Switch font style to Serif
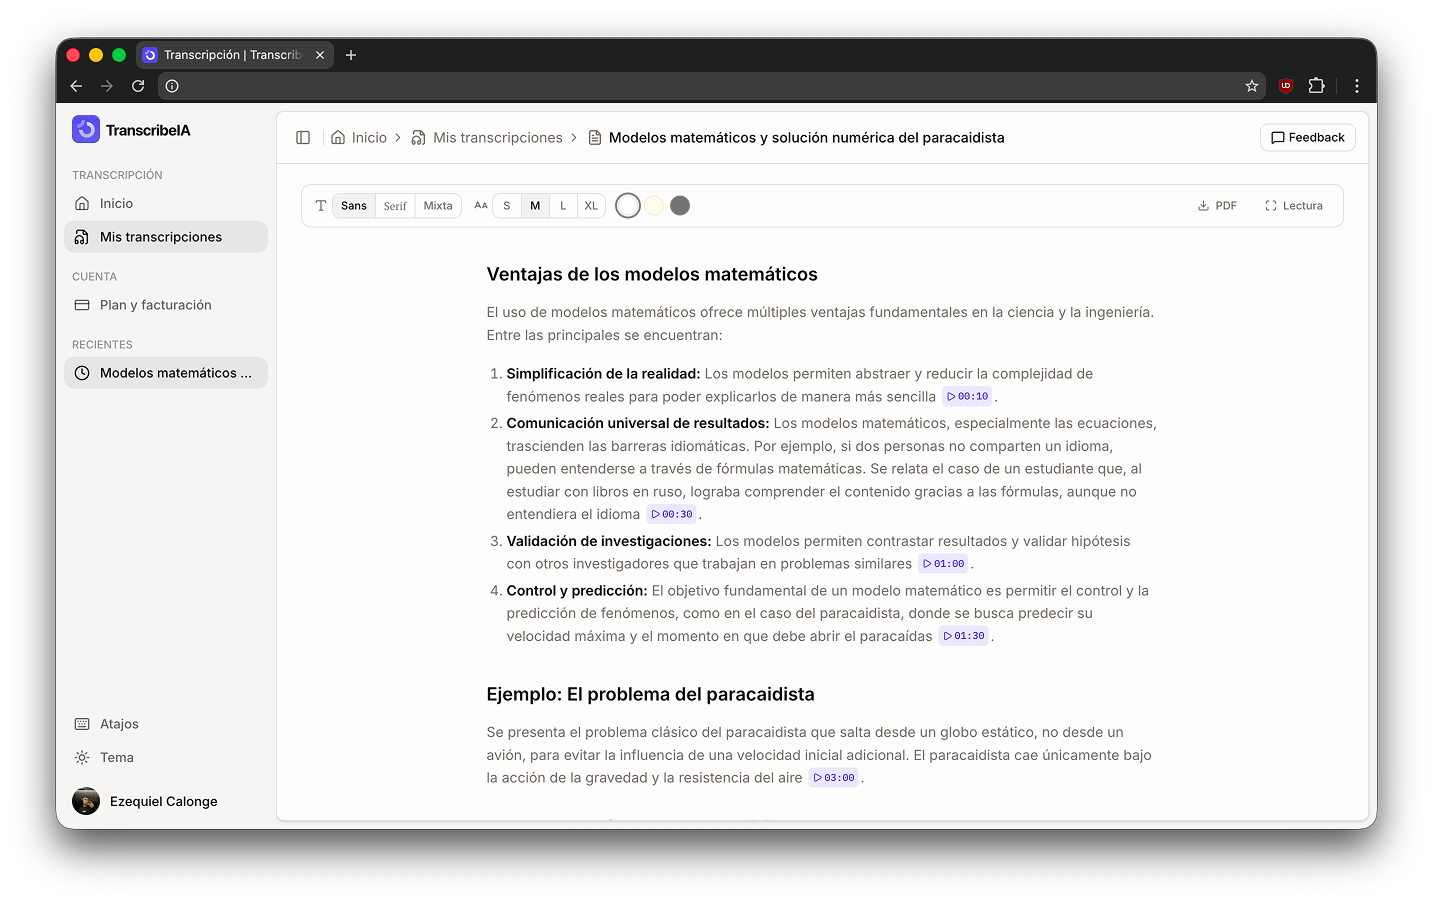The width and height of the screenshot is (1433, 903). pyautogui.click(x=395, y=205)
